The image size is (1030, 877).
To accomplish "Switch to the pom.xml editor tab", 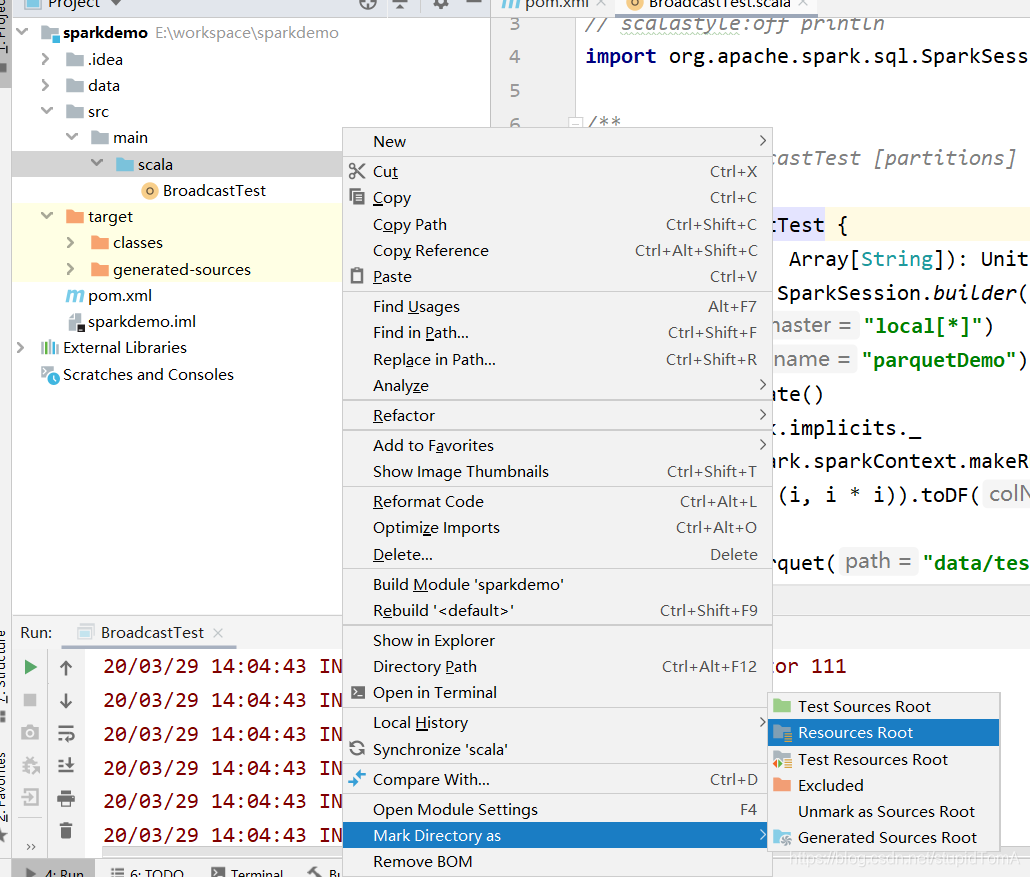I will [550, 4].
